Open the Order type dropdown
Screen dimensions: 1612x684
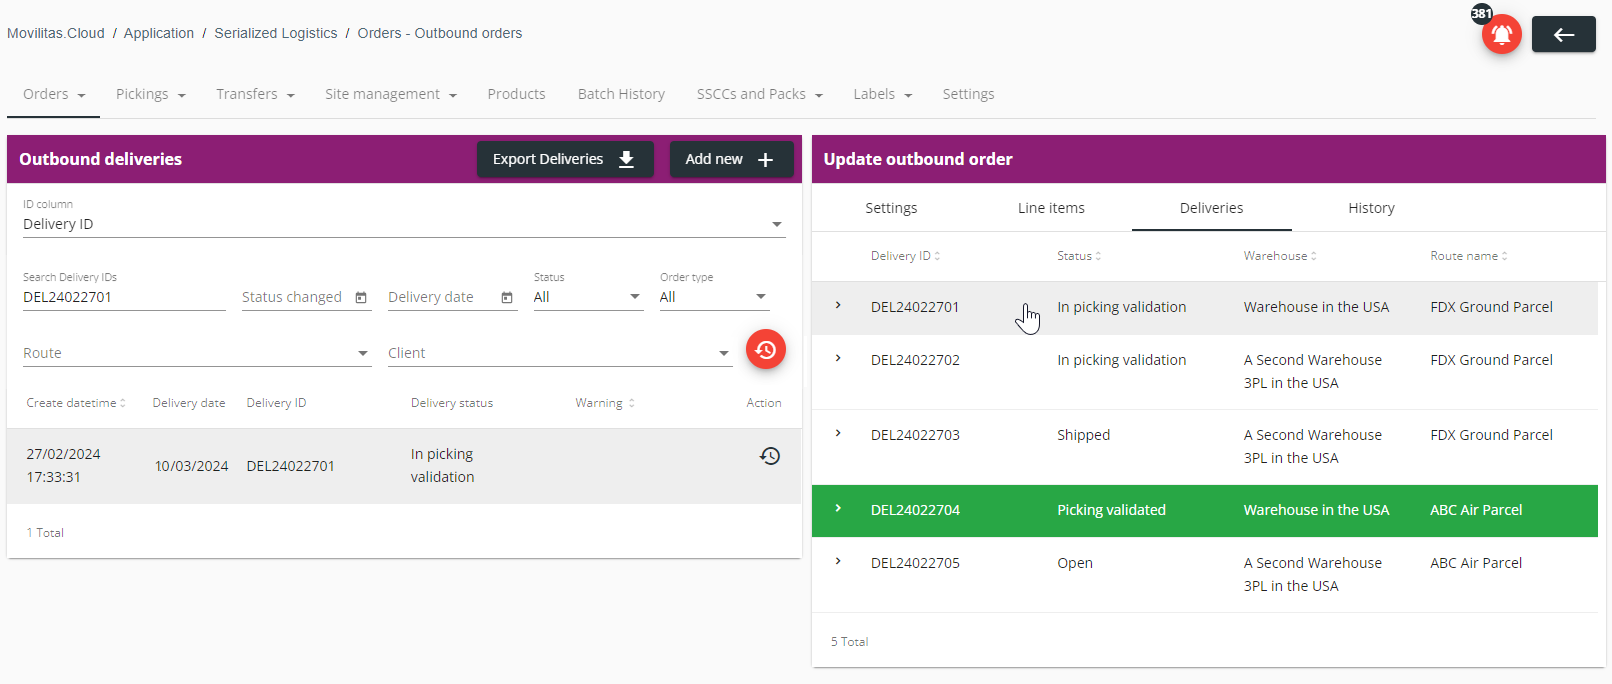714,297
